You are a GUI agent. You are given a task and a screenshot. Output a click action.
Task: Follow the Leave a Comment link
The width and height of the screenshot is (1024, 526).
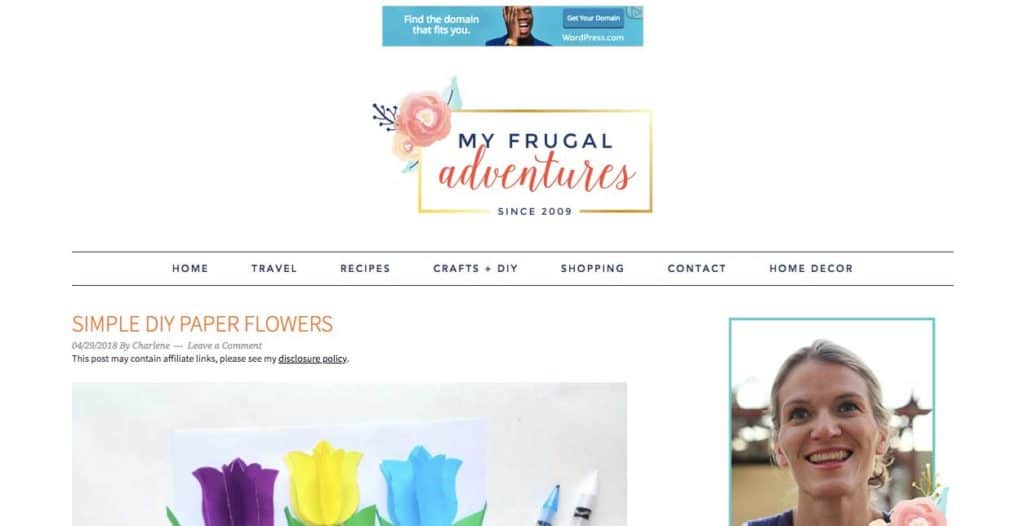point(225,346)
